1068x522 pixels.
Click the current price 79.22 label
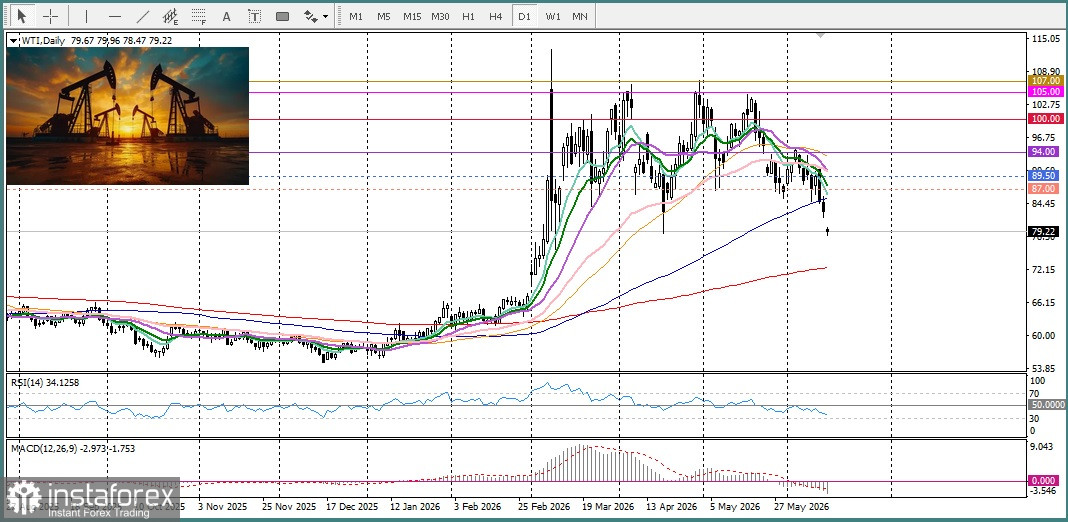[1044, 232]
